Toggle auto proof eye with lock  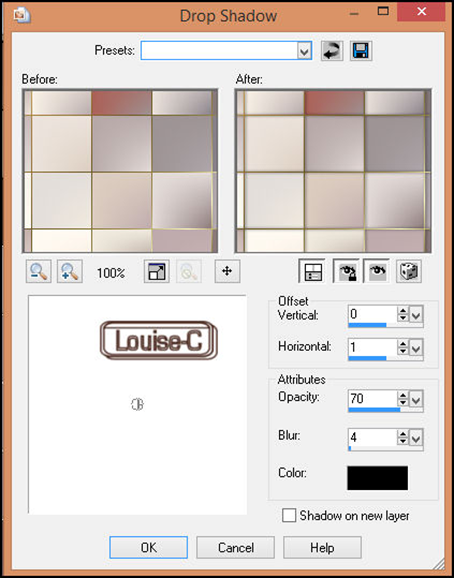point(346,271)
